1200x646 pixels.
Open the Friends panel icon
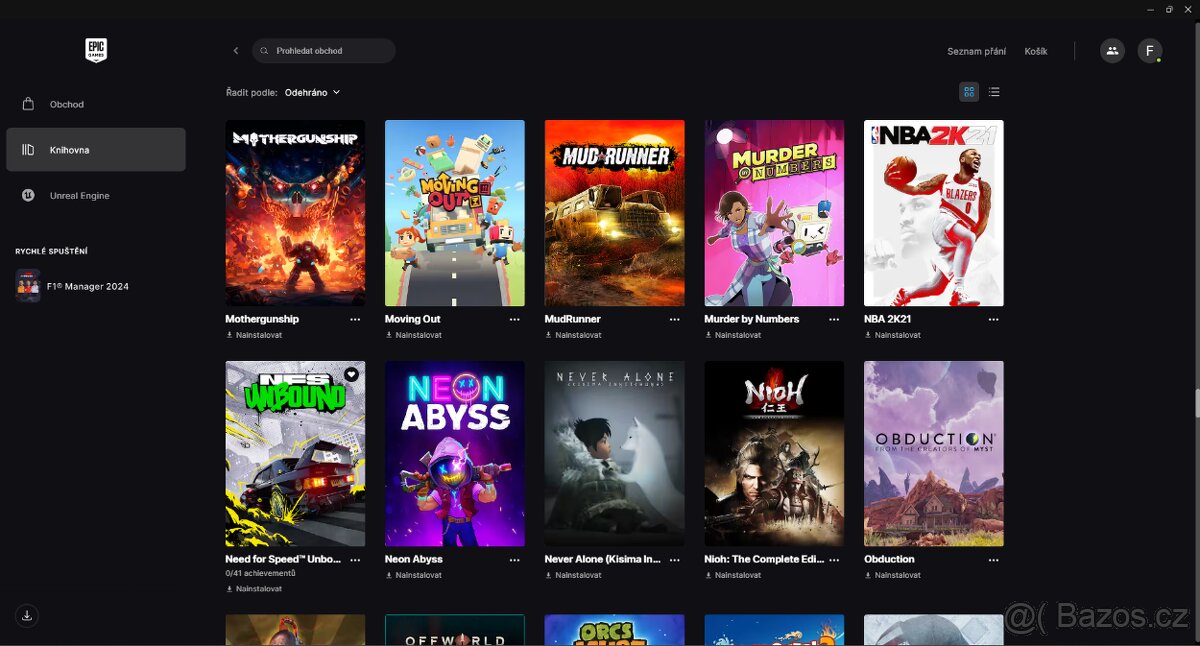click(x=1112, y=50)
